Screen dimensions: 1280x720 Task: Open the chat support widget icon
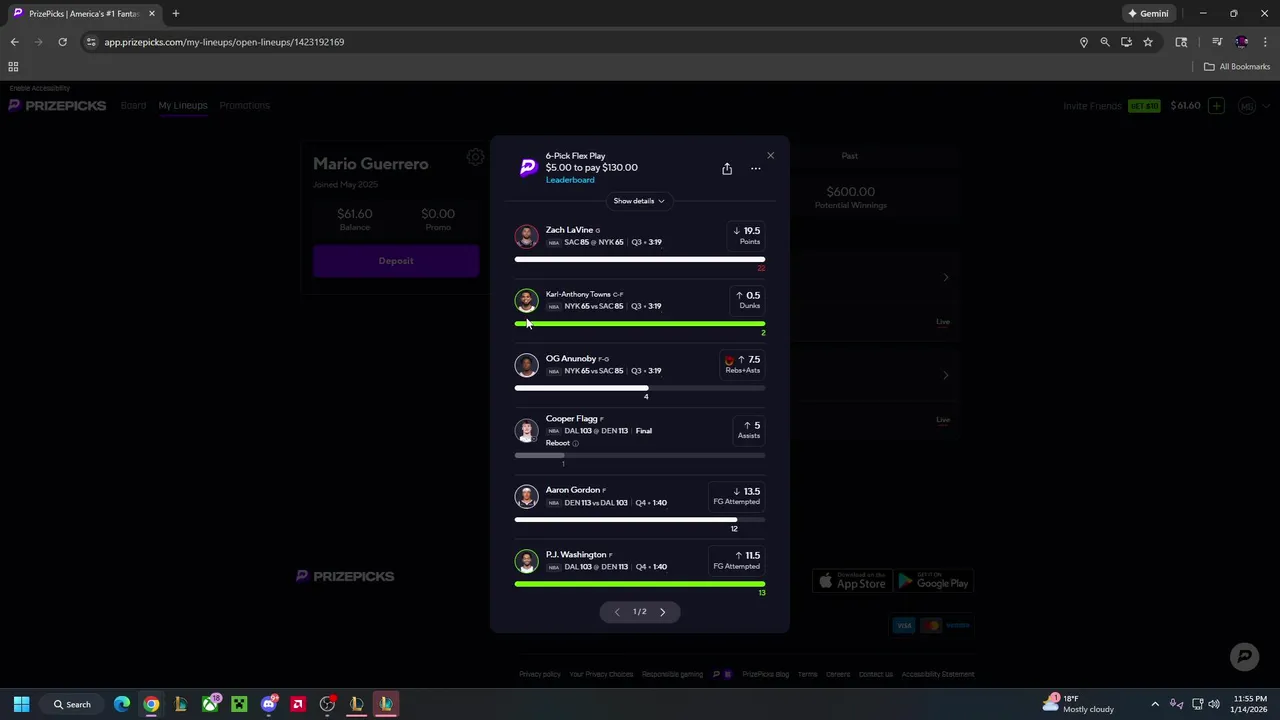(1245, 657)
